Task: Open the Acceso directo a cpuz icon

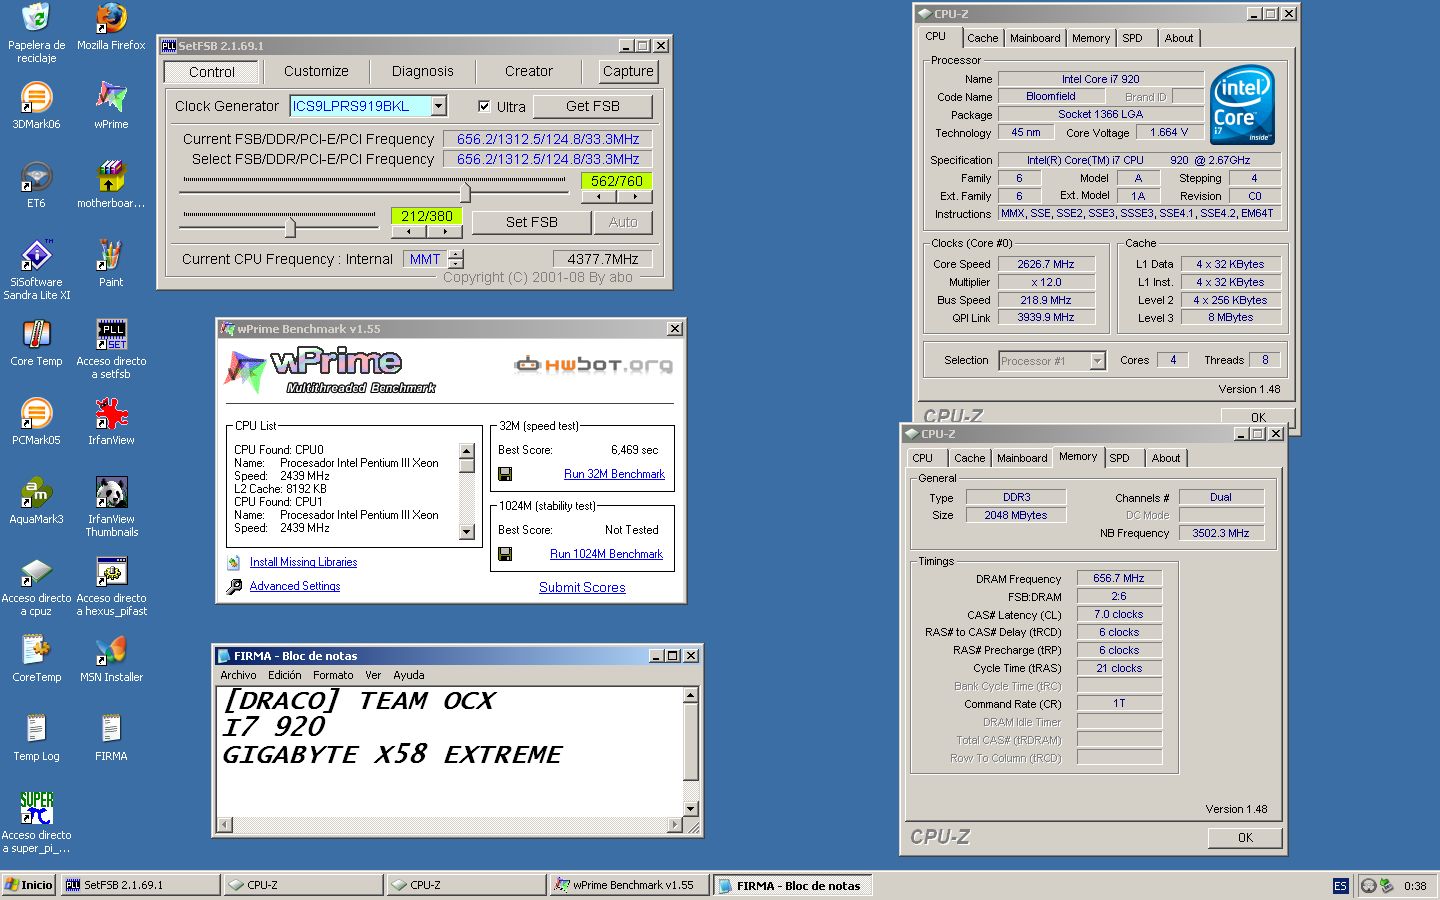Action: point(36,571)
